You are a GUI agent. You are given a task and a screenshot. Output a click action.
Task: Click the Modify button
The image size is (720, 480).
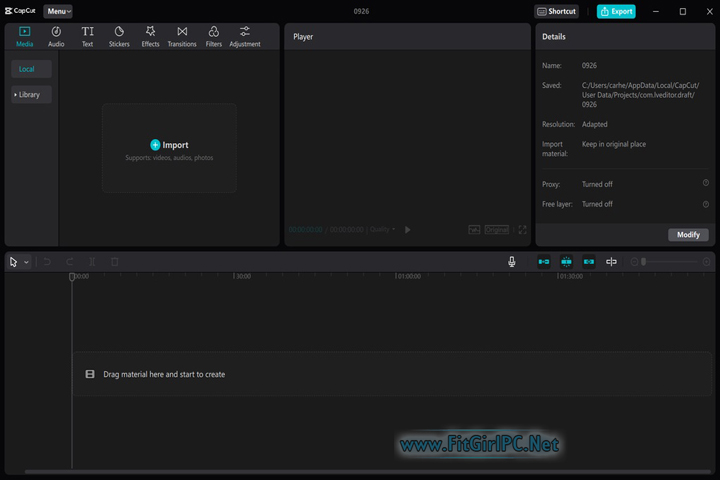(688, 234)
